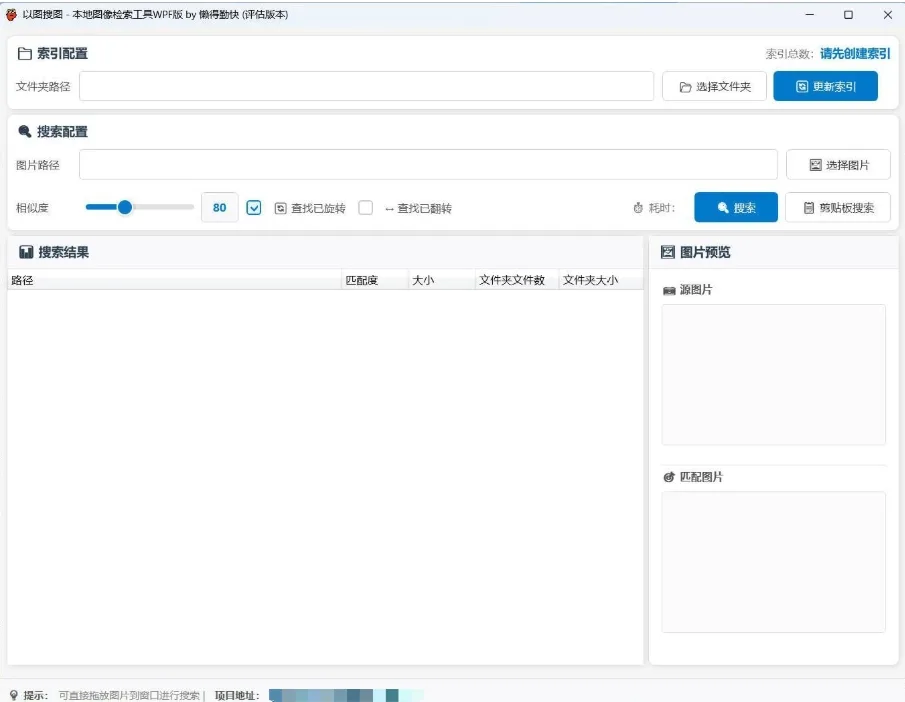Enable the 查找已翻转 checkbox
This screenshot has width=905, height=702.
pos(366,207)
